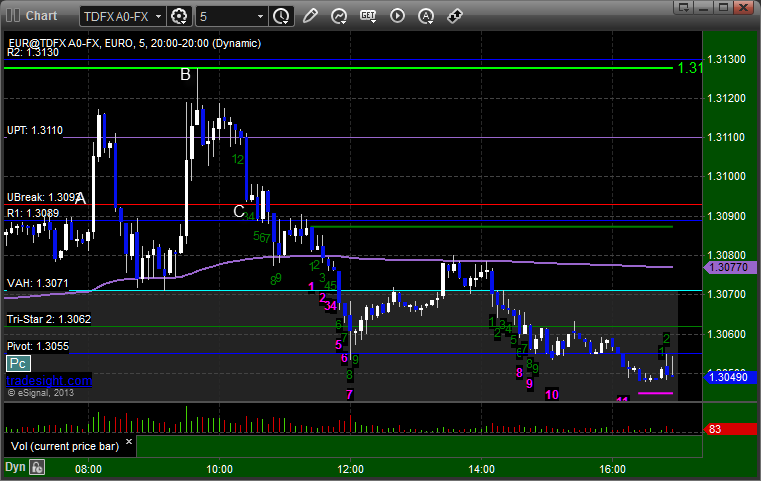Image resolution: width=761 pixels, height=481 pixels.
Task: Minimize the Chart window
Action: pos(704,7)
